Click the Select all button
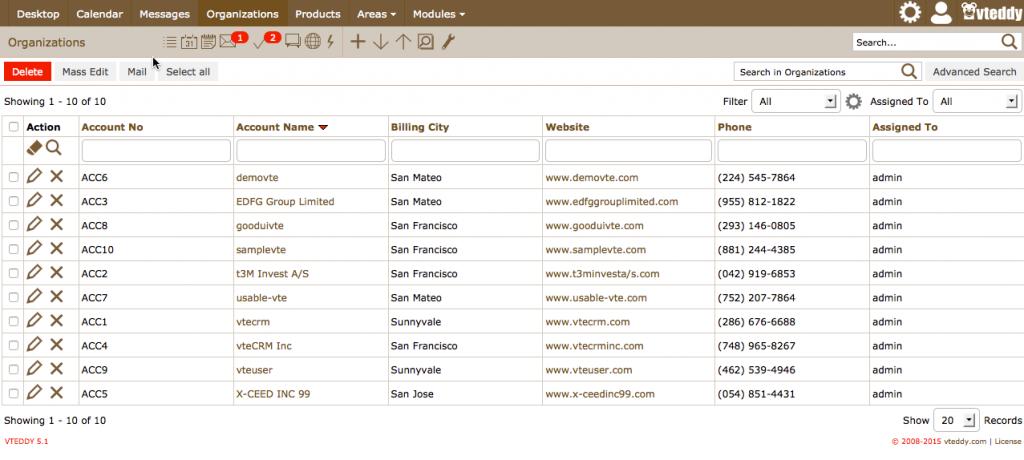The height and width of the screenshot is (460, 1024). (188, 72)
